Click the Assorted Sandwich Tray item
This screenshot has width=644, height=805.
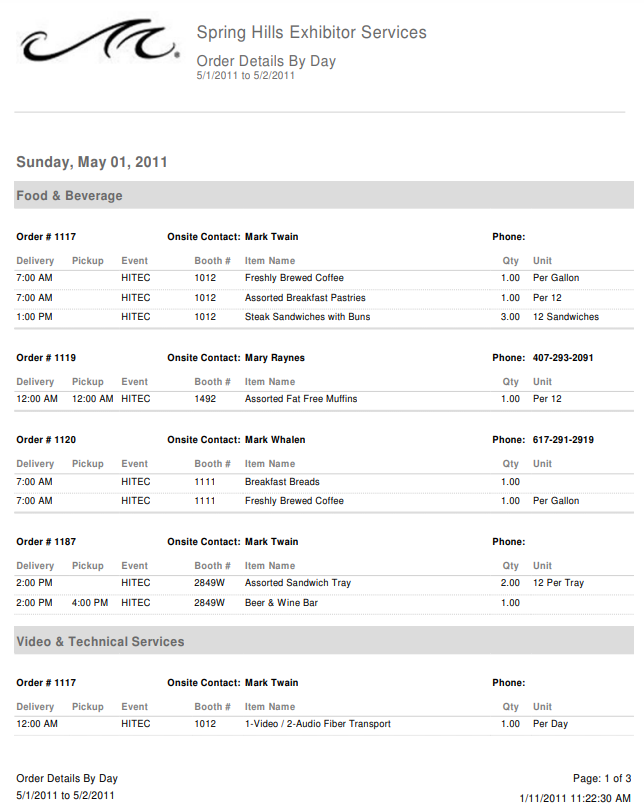coord(298,583)
